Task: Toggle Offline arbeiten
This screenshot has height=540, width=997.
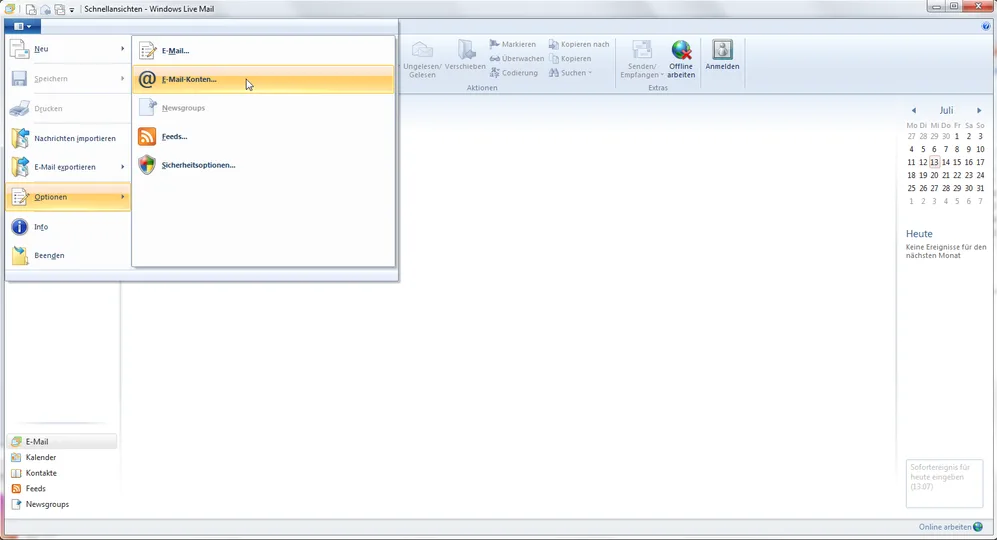Action: (x=680, y=59)
